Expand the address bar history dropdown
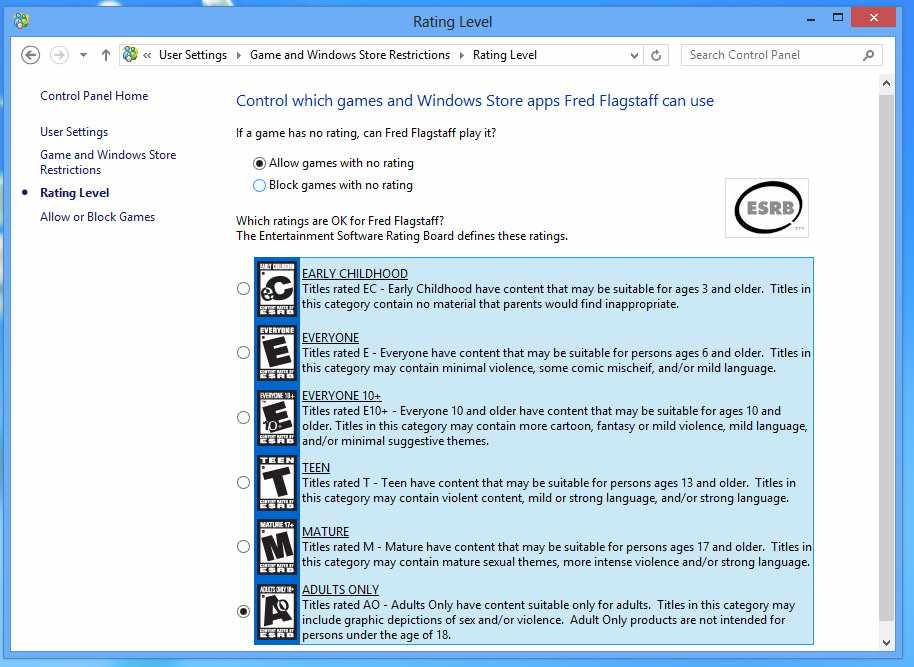 (634, 55)
